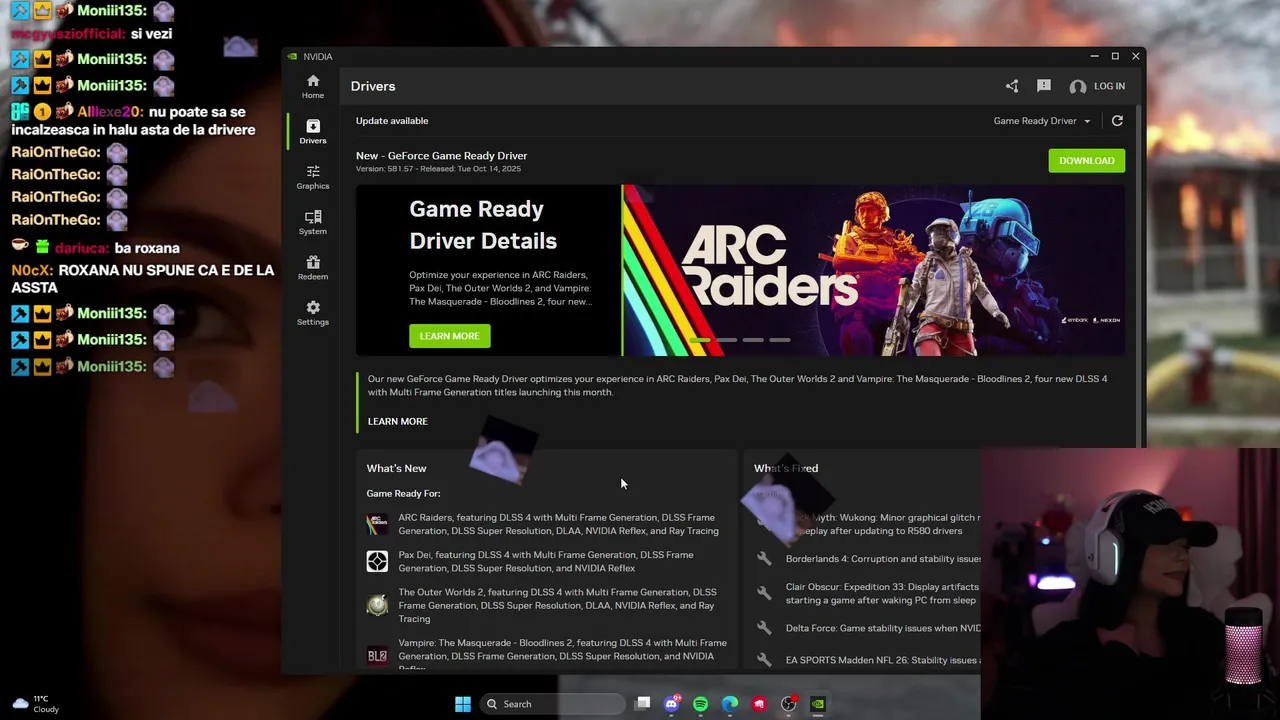This screenshot has width=1280, height=720.
Task: Click NVIDIA app icon in taskbar
Action: (x=818, y=704)
